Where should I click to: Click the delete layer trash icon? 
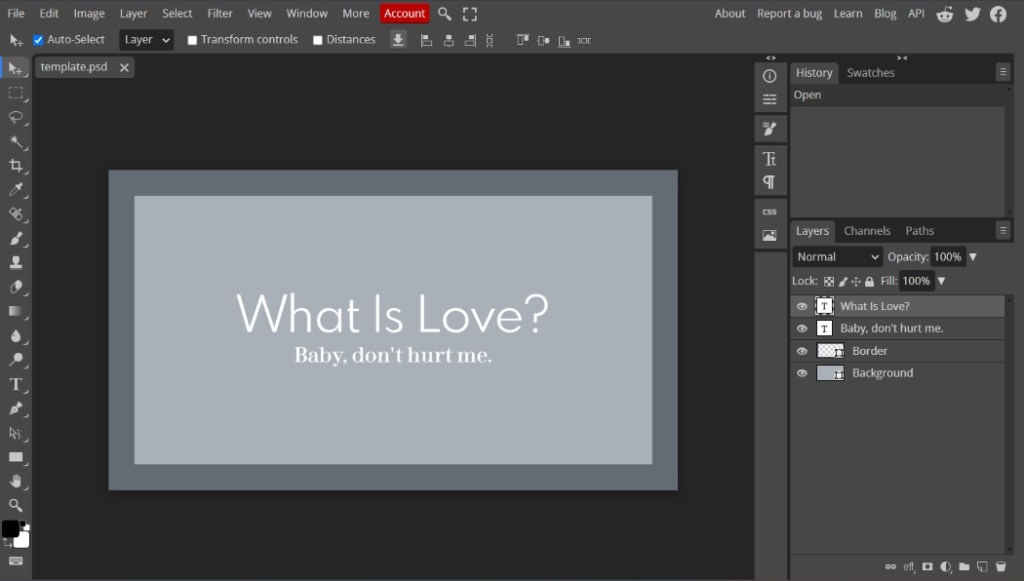point(1000,567)
